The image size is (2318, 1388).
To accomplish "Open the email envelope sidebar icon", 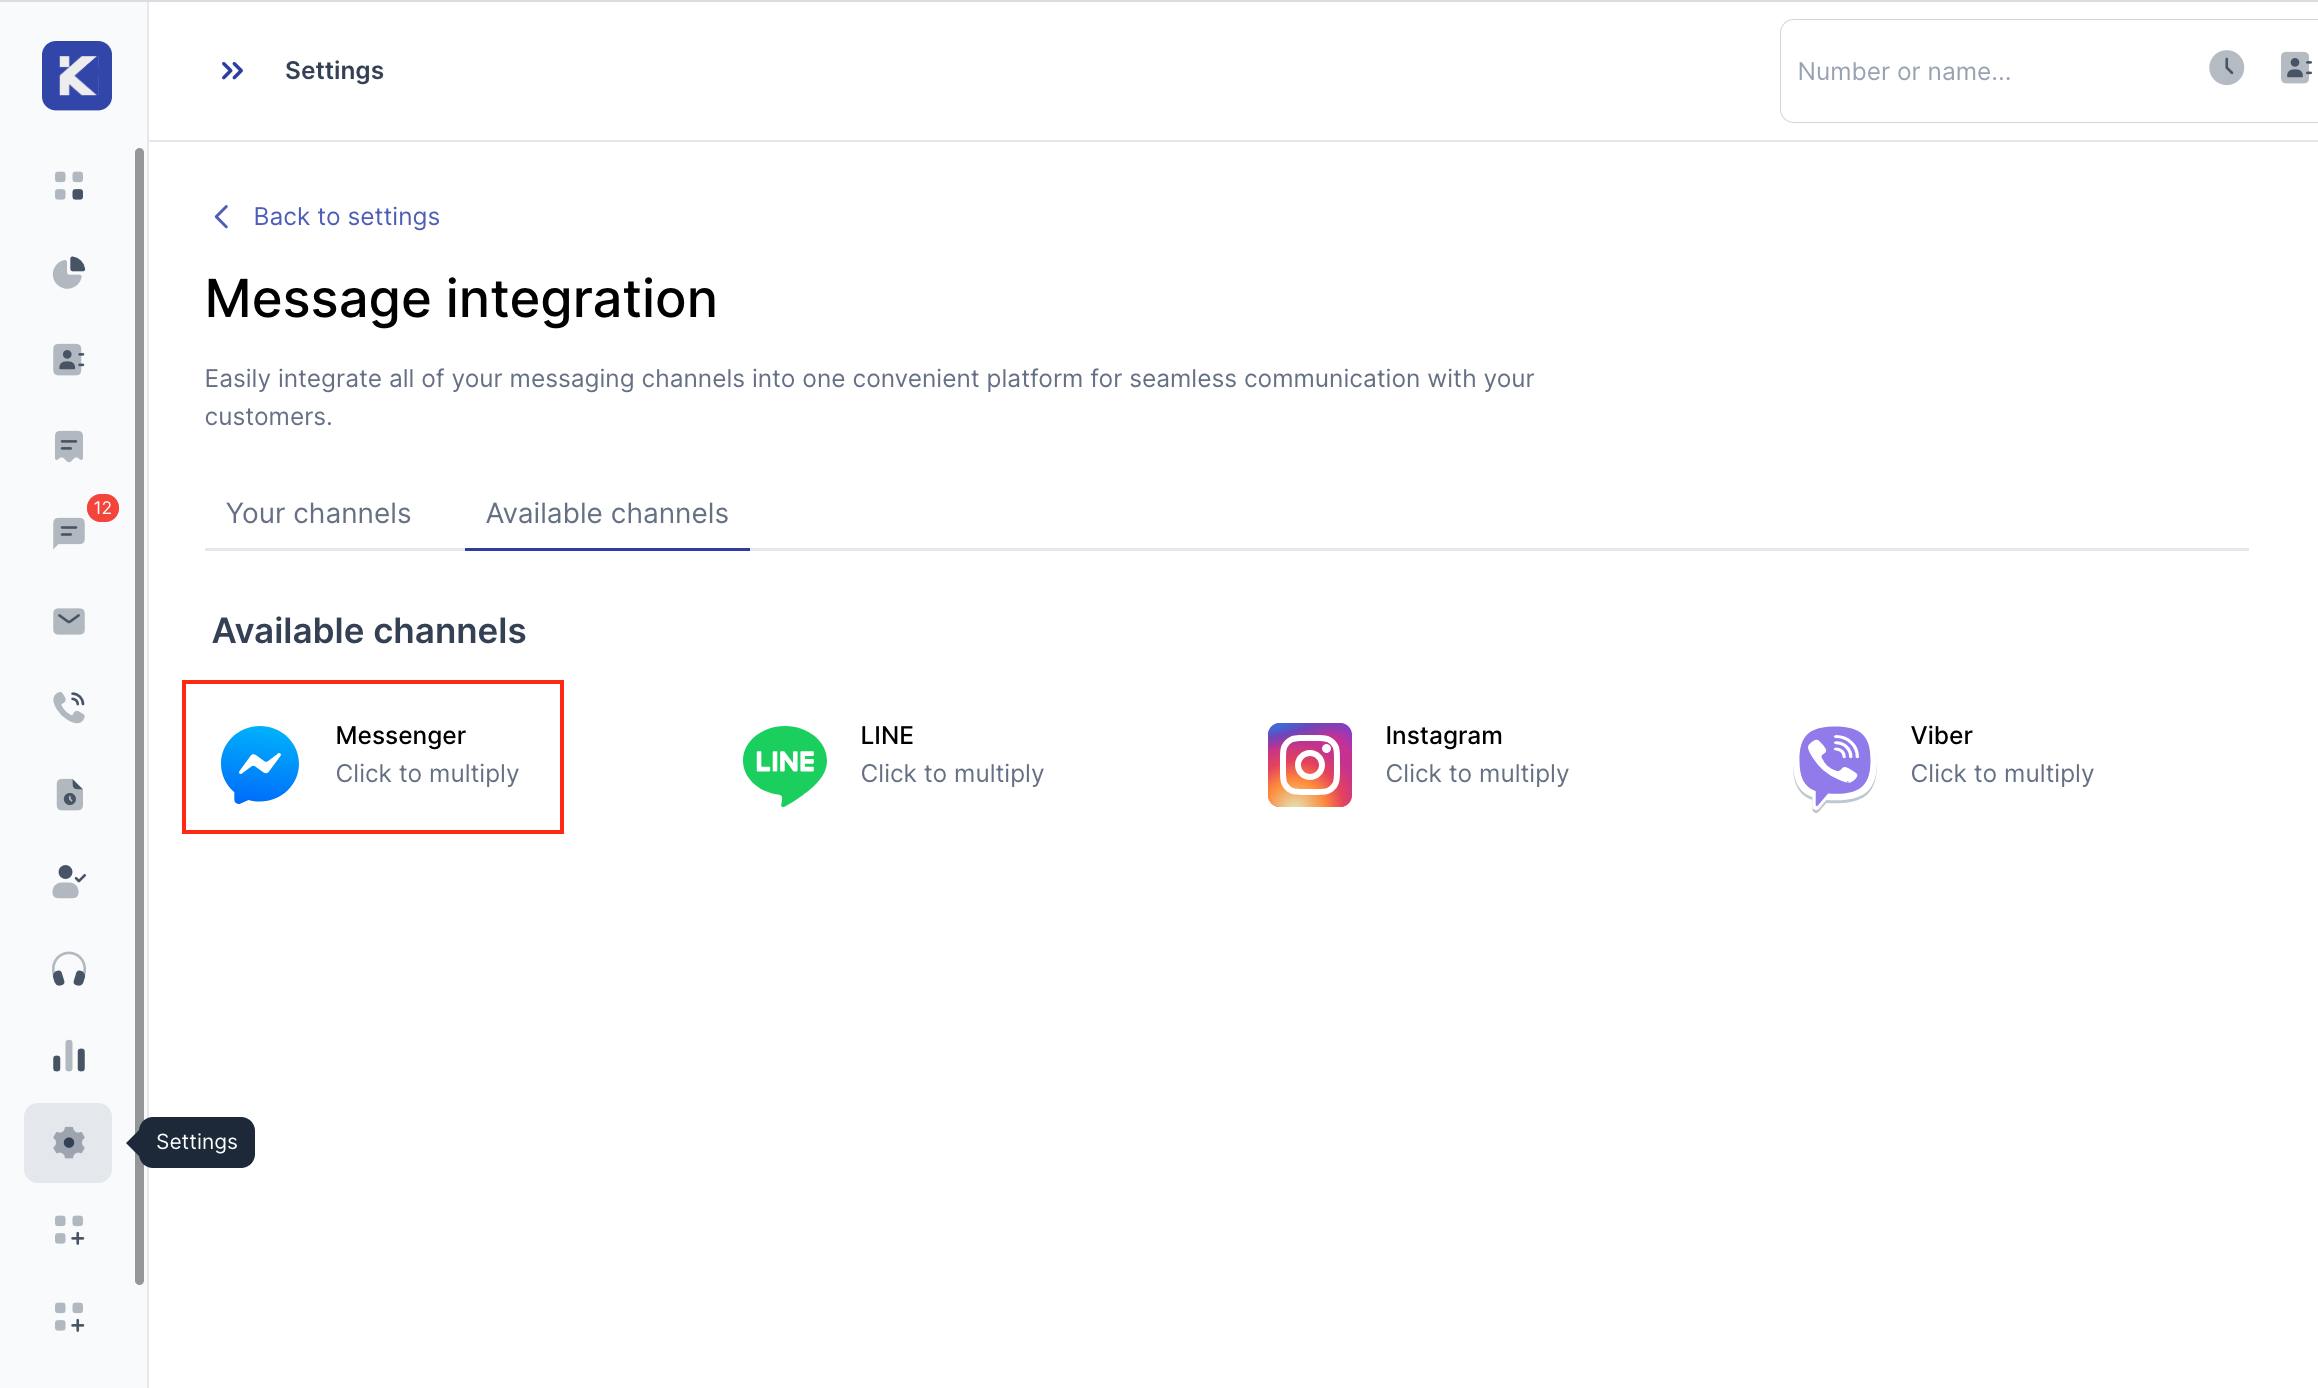I will 69,621.
